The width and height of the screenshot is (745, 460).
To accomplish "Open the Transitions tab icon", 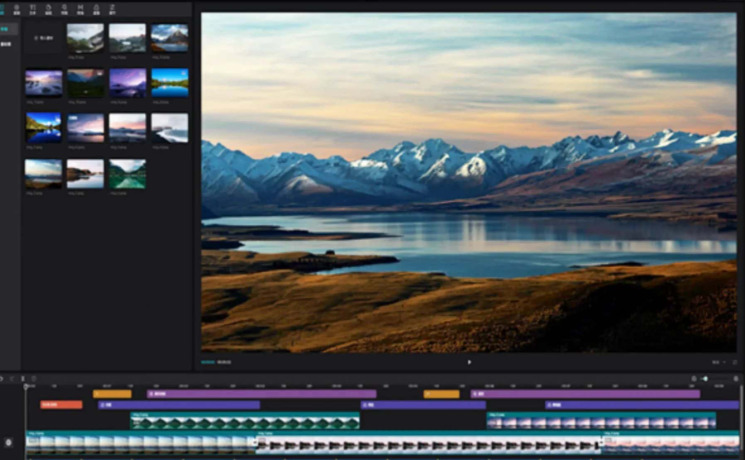I will (x=80, y=9).
